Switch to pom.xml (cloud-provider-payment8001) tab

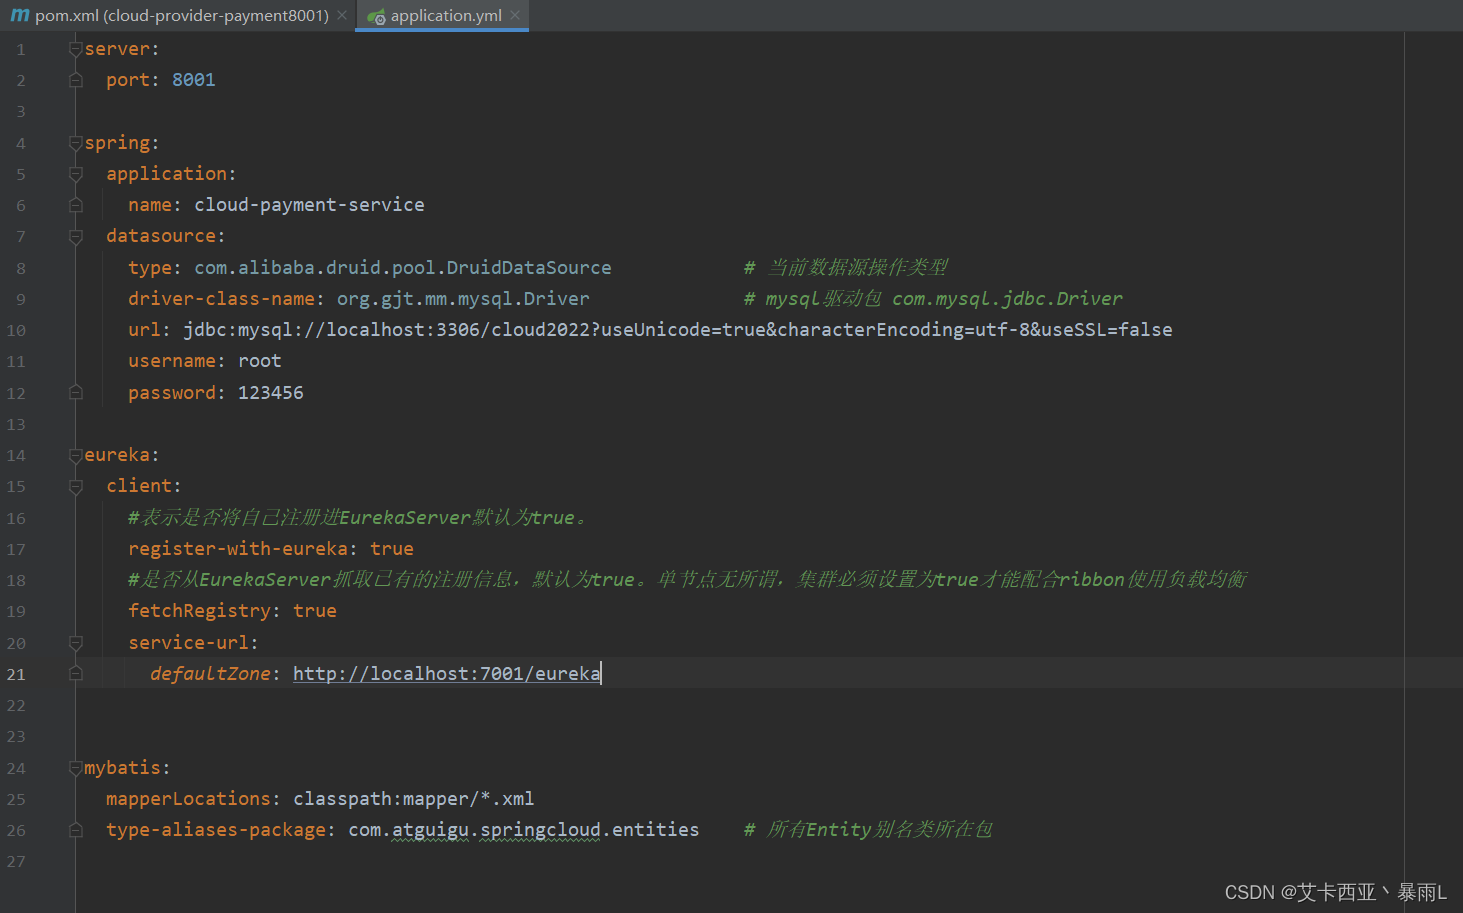[181, 15]
